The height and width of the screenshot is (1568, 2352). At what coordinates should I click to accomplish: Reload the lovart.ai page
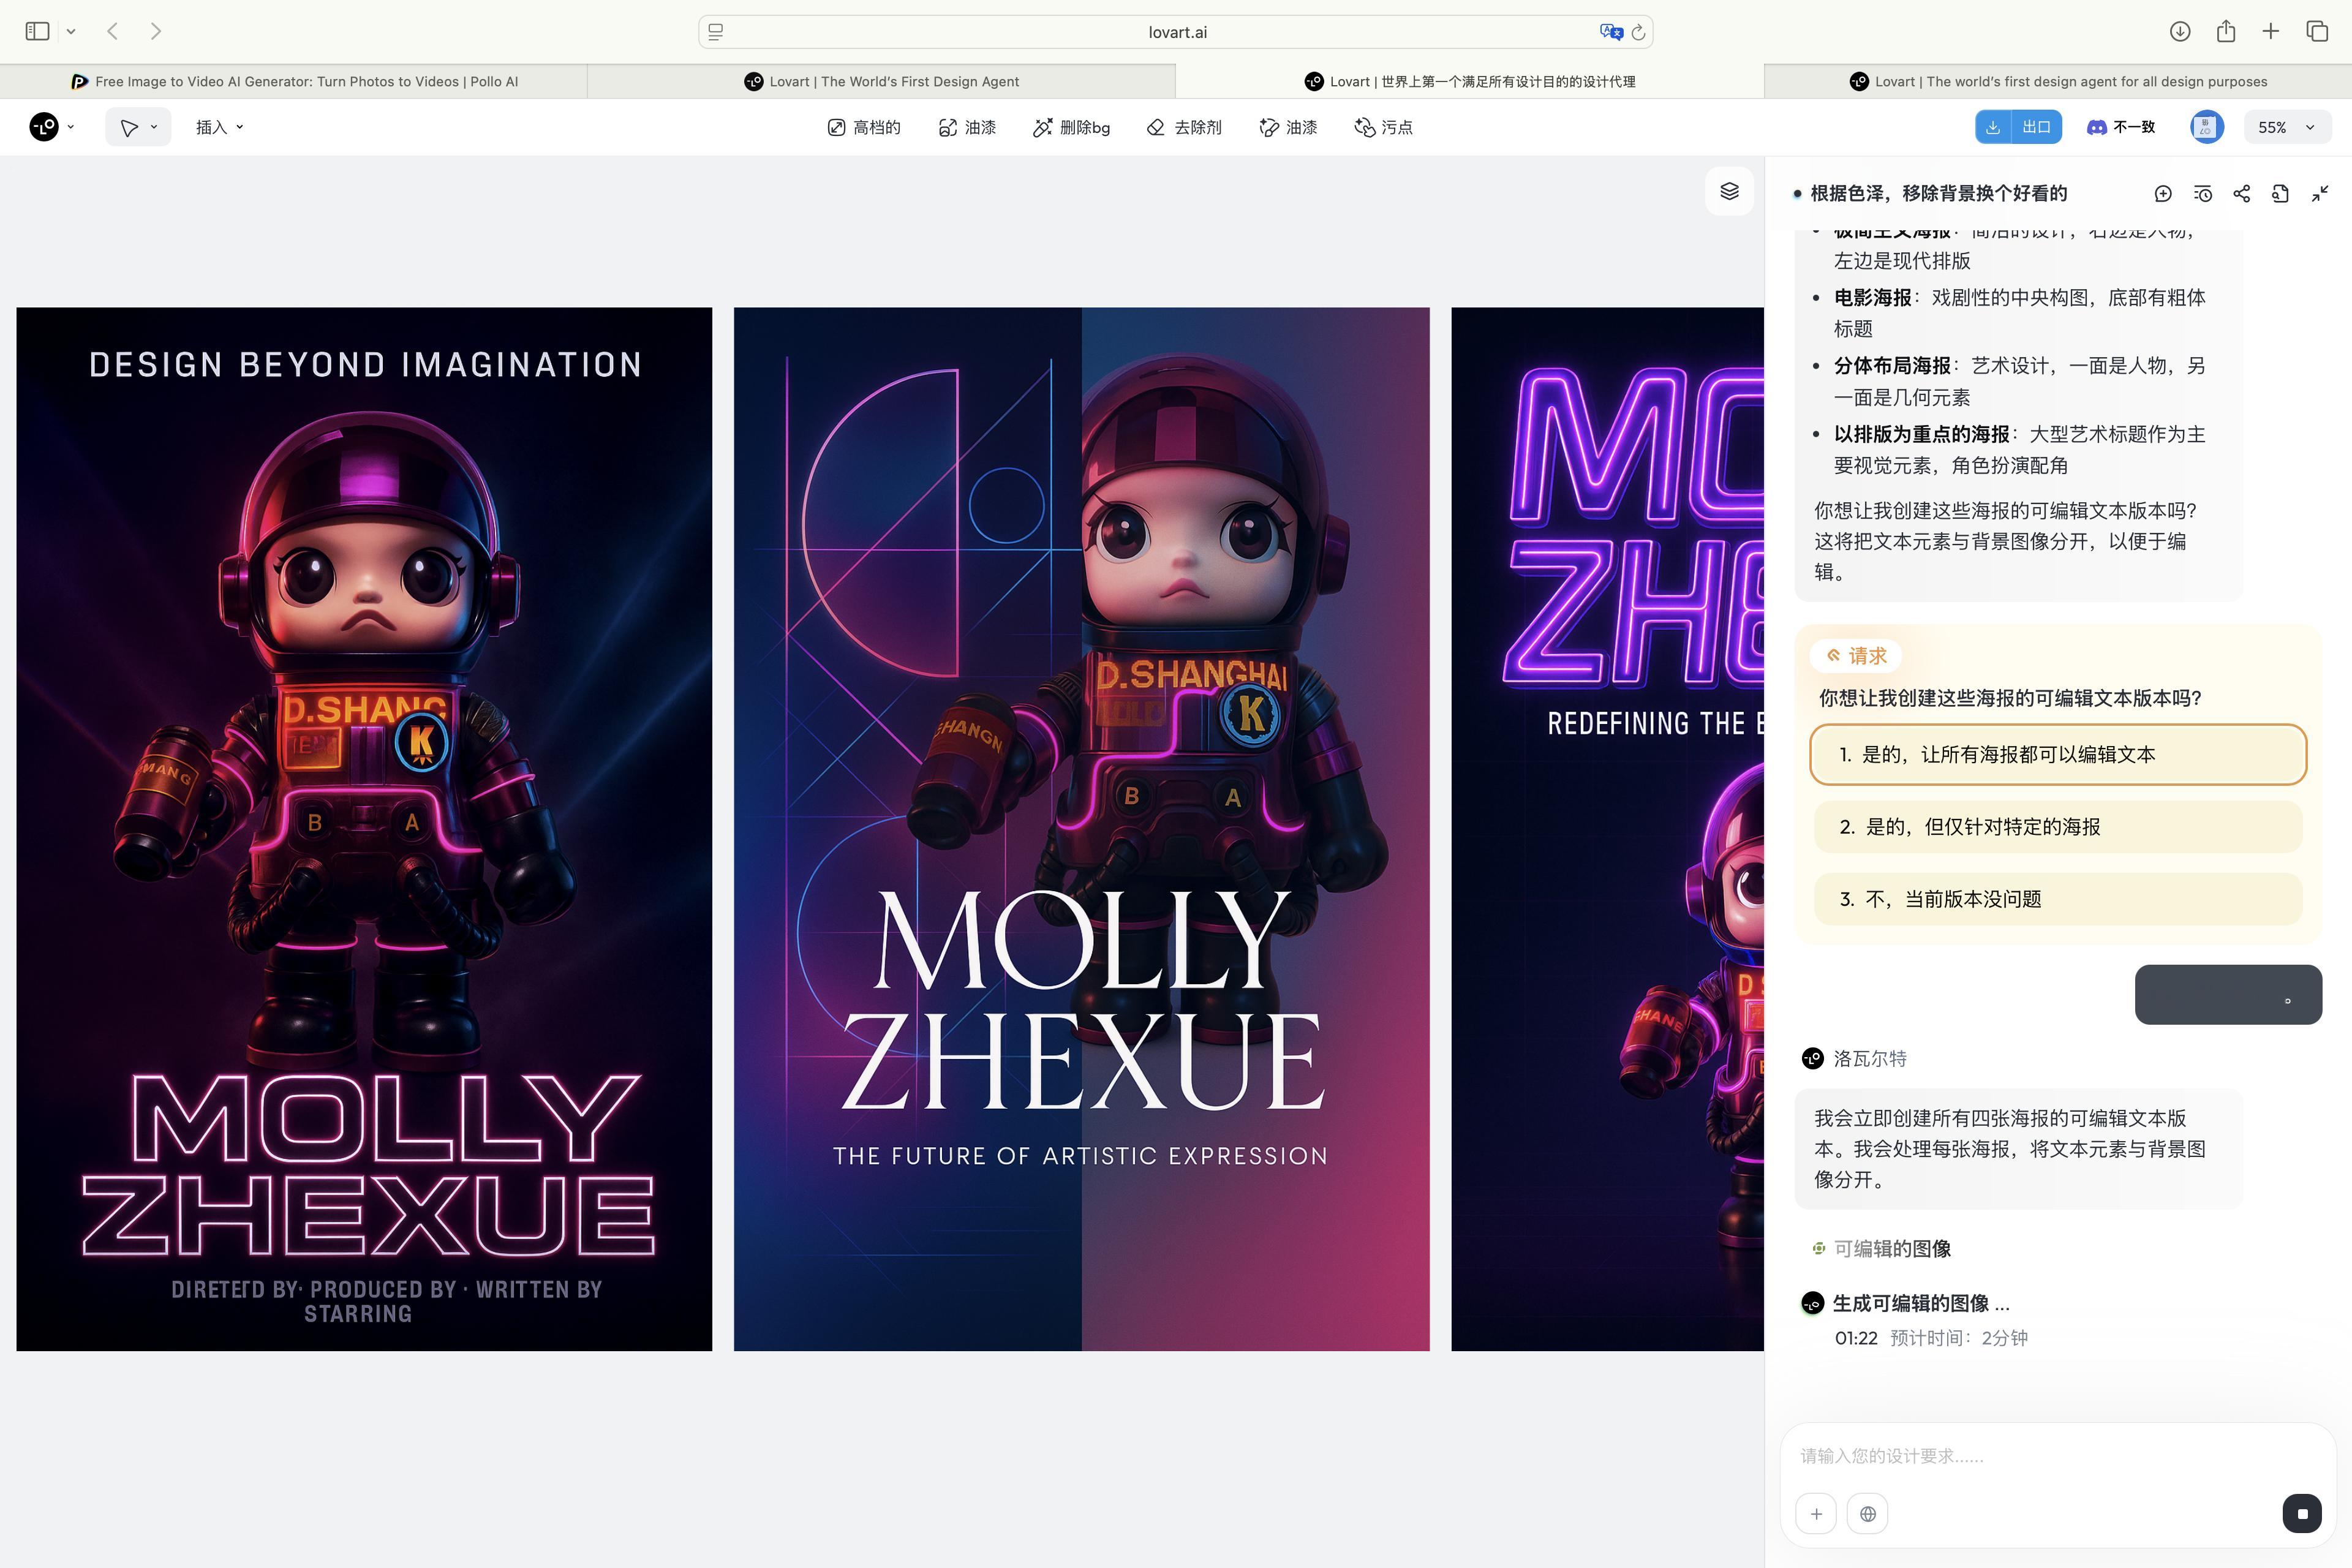(x=1638, y=32)
